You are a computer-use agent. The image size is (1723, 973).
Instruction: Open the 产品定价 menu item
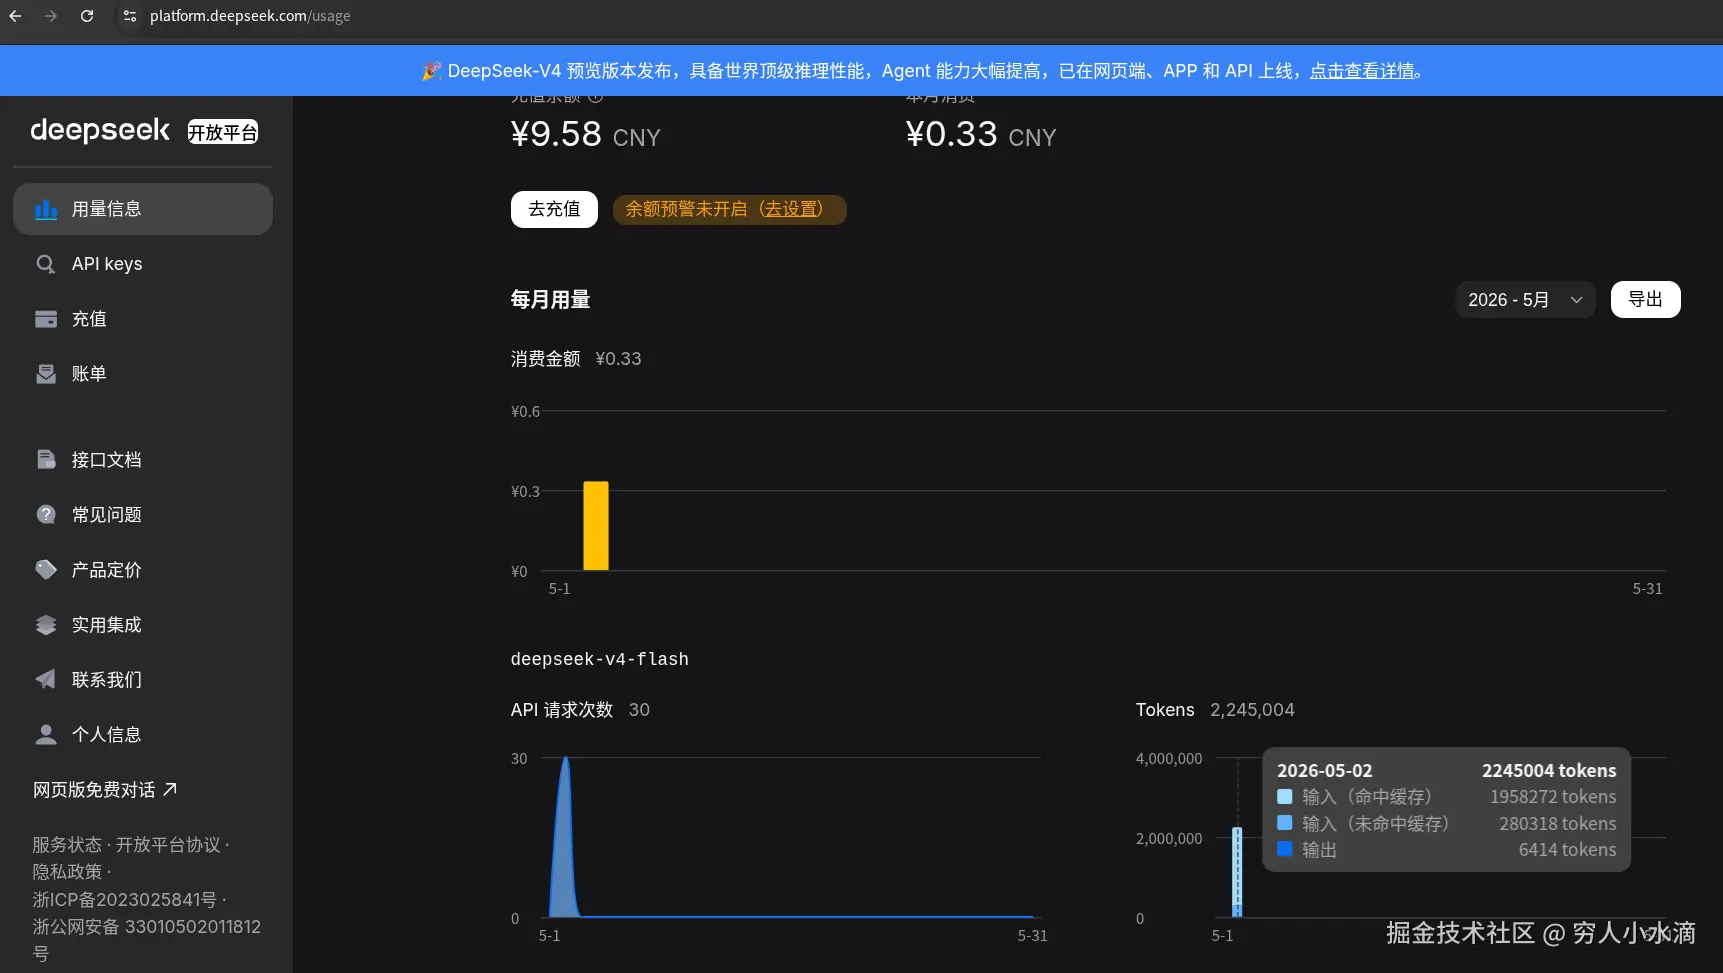[x=143, y=570]
